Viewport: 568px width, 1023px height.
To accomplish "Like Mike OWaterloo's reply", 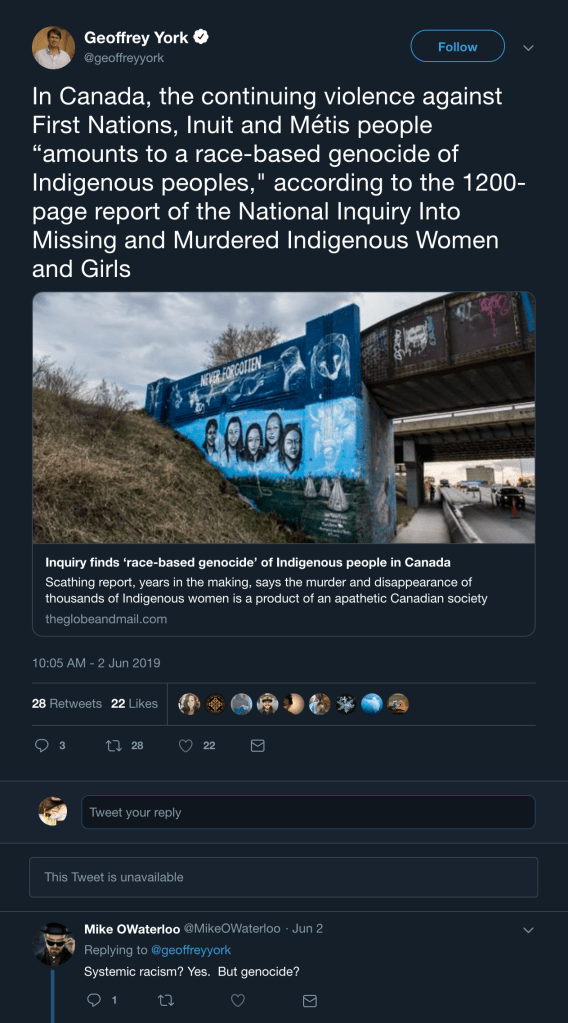I will coord(238,1000).
